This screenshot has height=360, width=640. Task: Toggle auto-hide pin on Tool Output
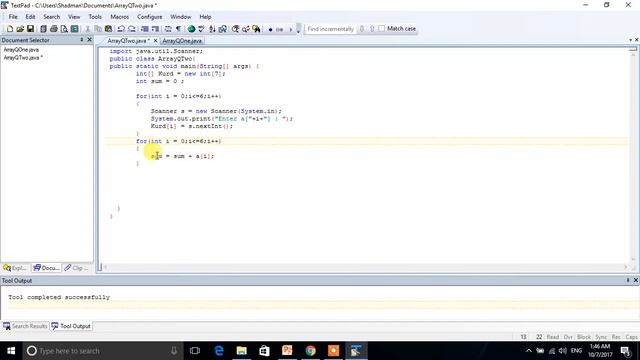point(628,280)
